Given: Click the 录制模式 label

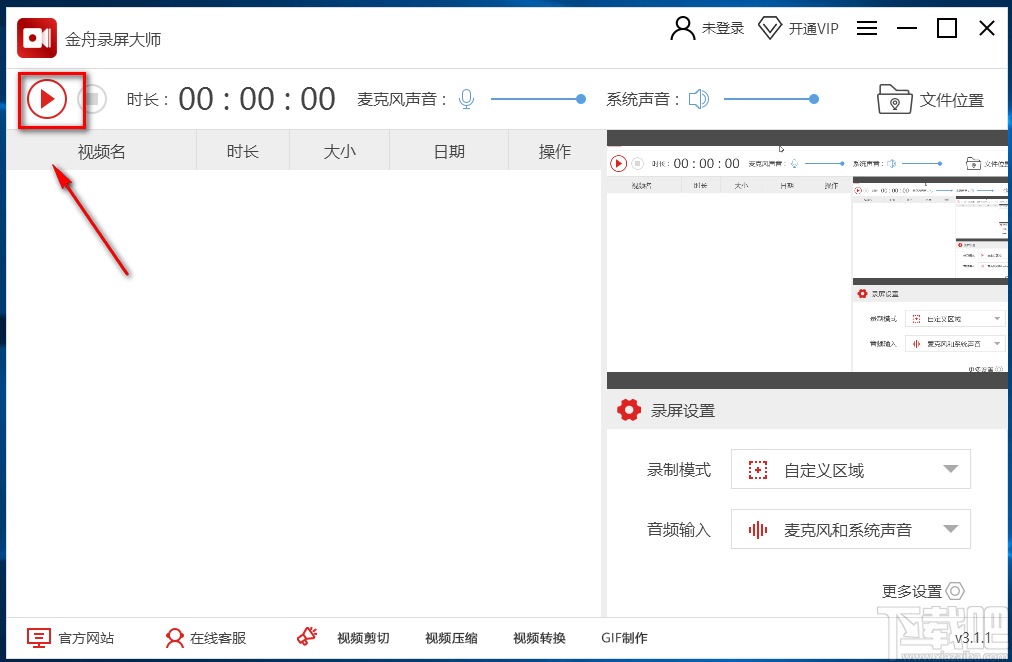Looking at the screenshot, I should click(679, 470).
